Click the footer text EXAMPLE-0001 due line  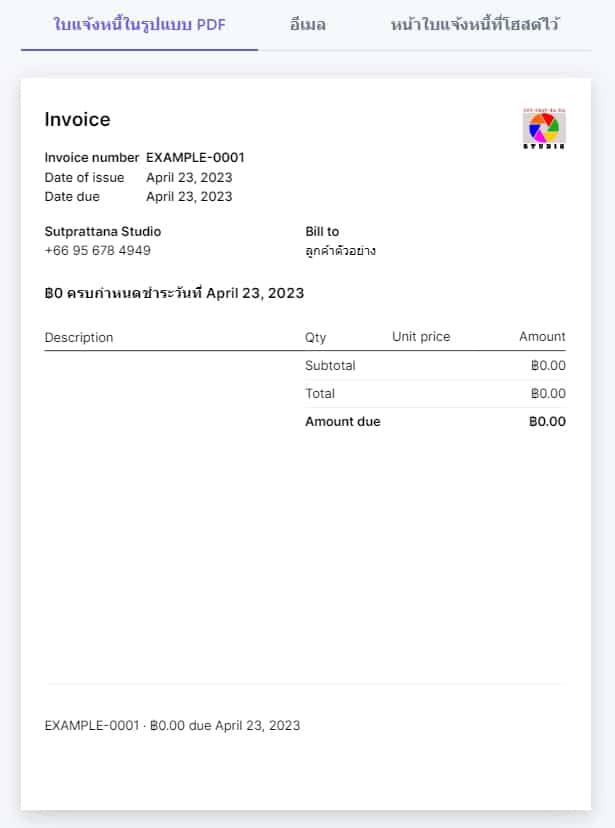pyautogui.click(x=172, y=726)
